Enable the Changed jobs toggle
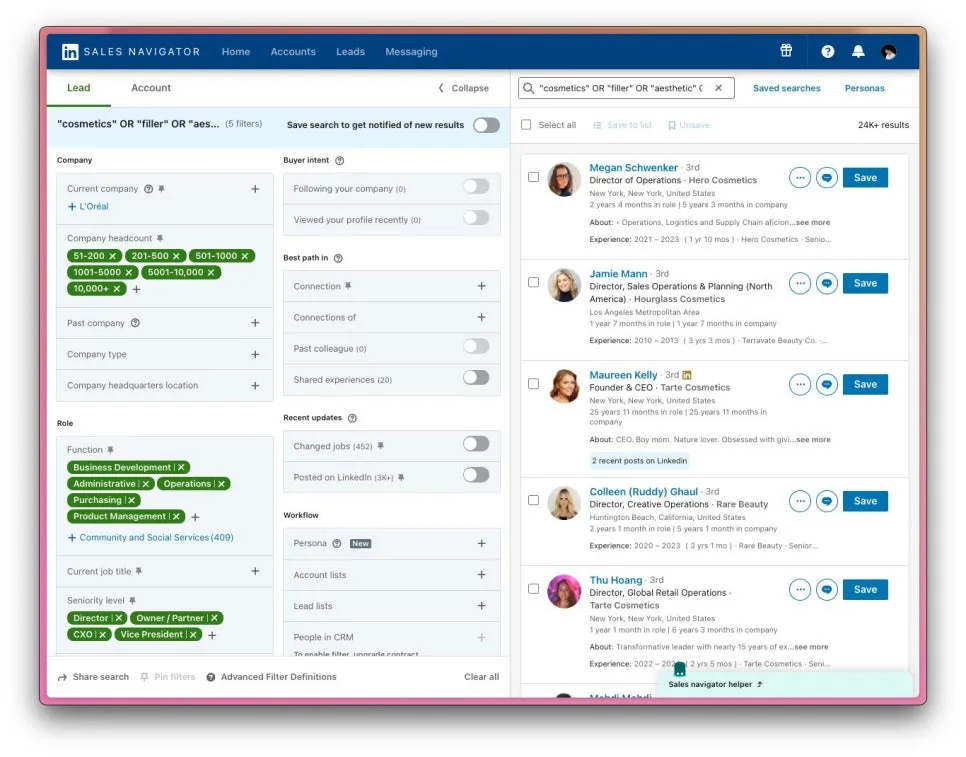The height and width of the screenshot is (757, 966). [x=476, y=444]
